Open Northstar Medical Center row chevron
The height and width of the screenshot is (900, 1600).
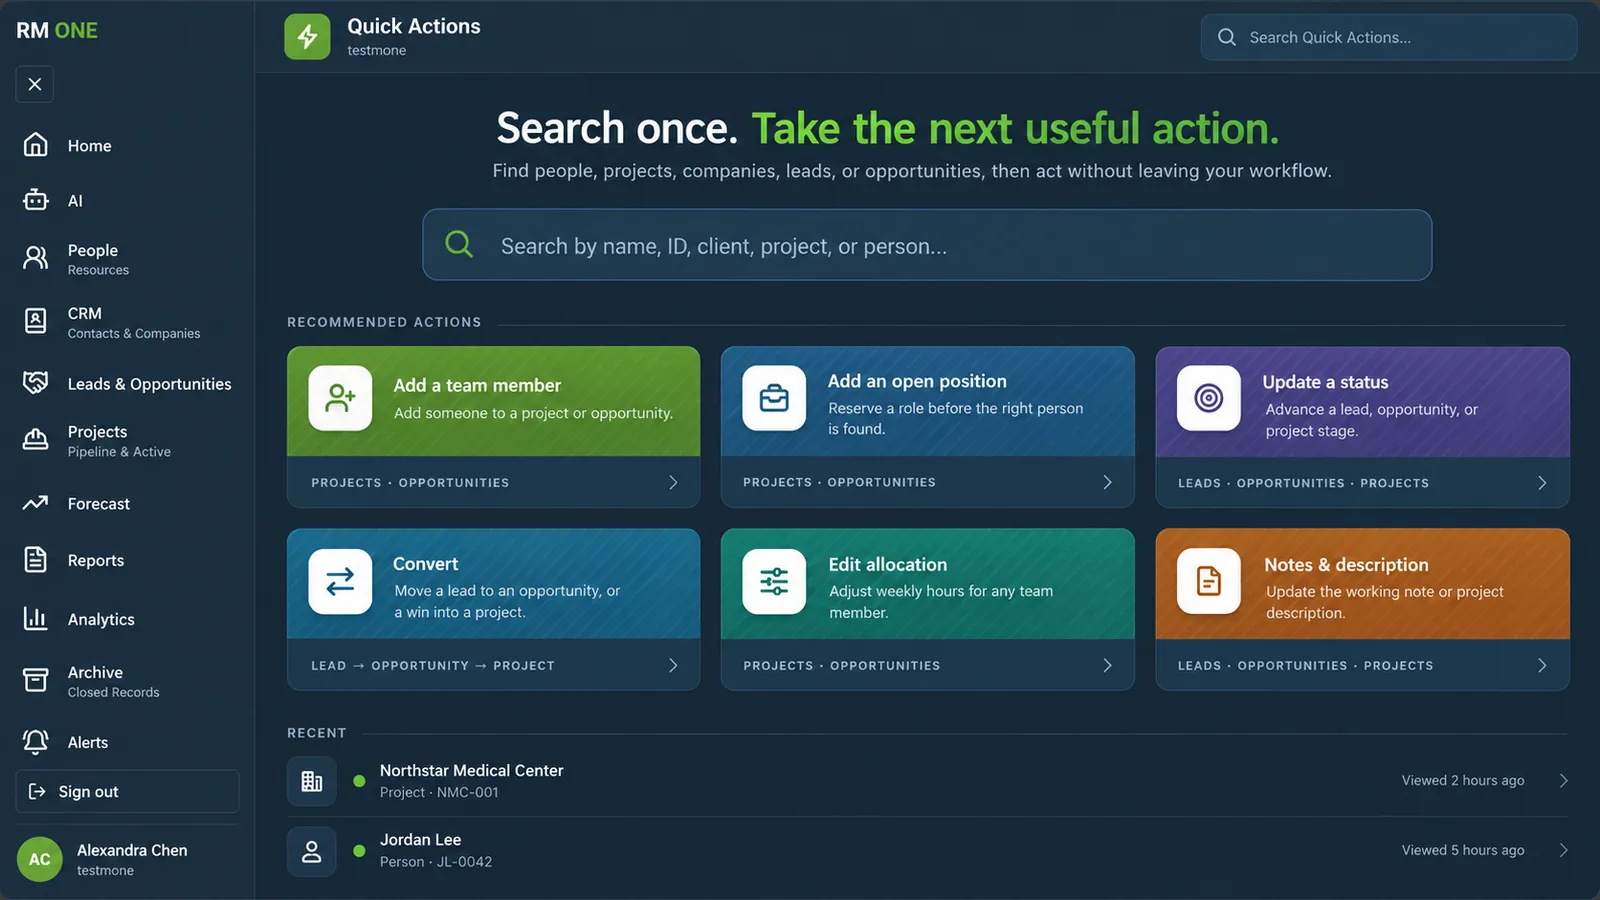coord(1564,780)
